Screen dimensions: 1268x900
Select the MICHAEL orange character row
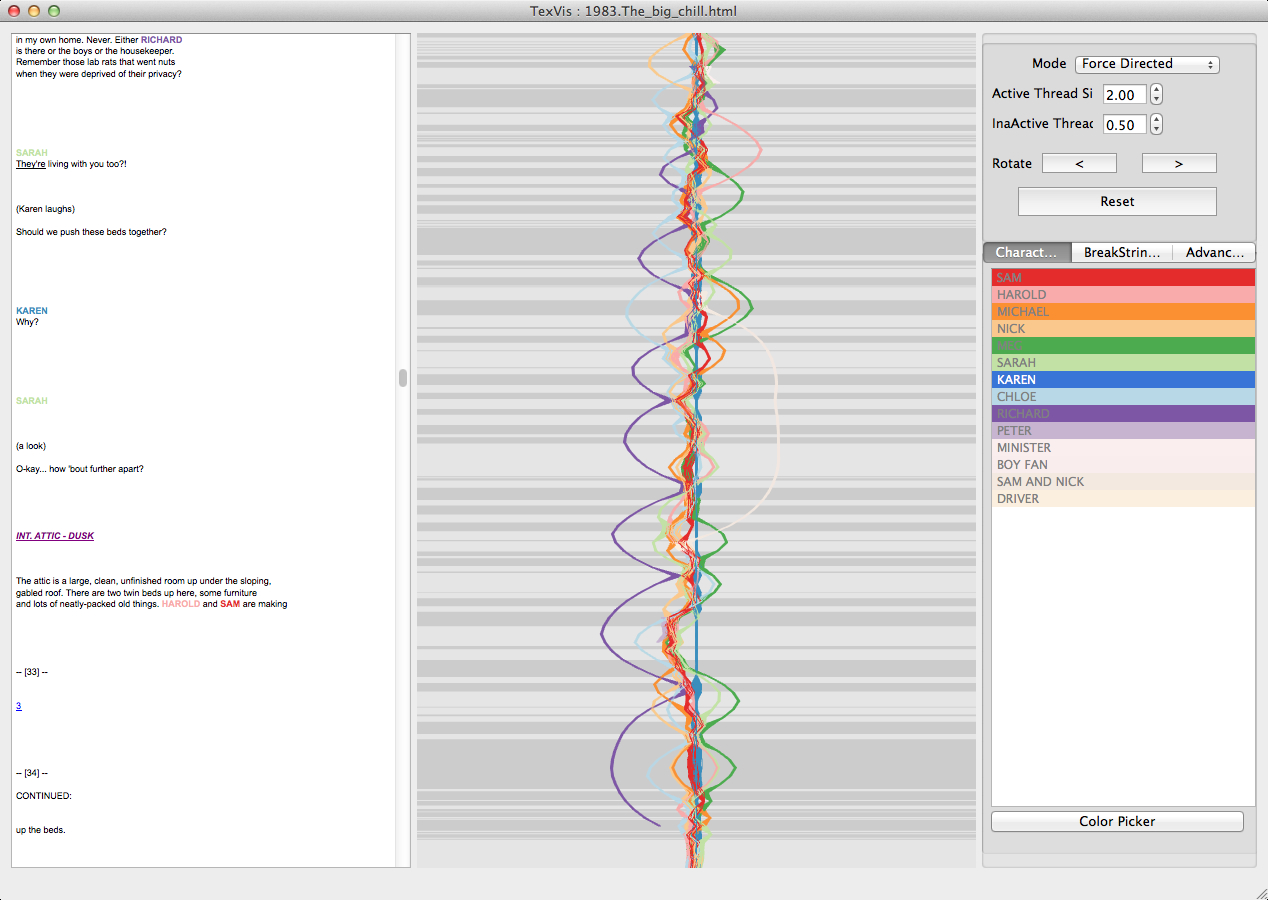[1123, 312]
